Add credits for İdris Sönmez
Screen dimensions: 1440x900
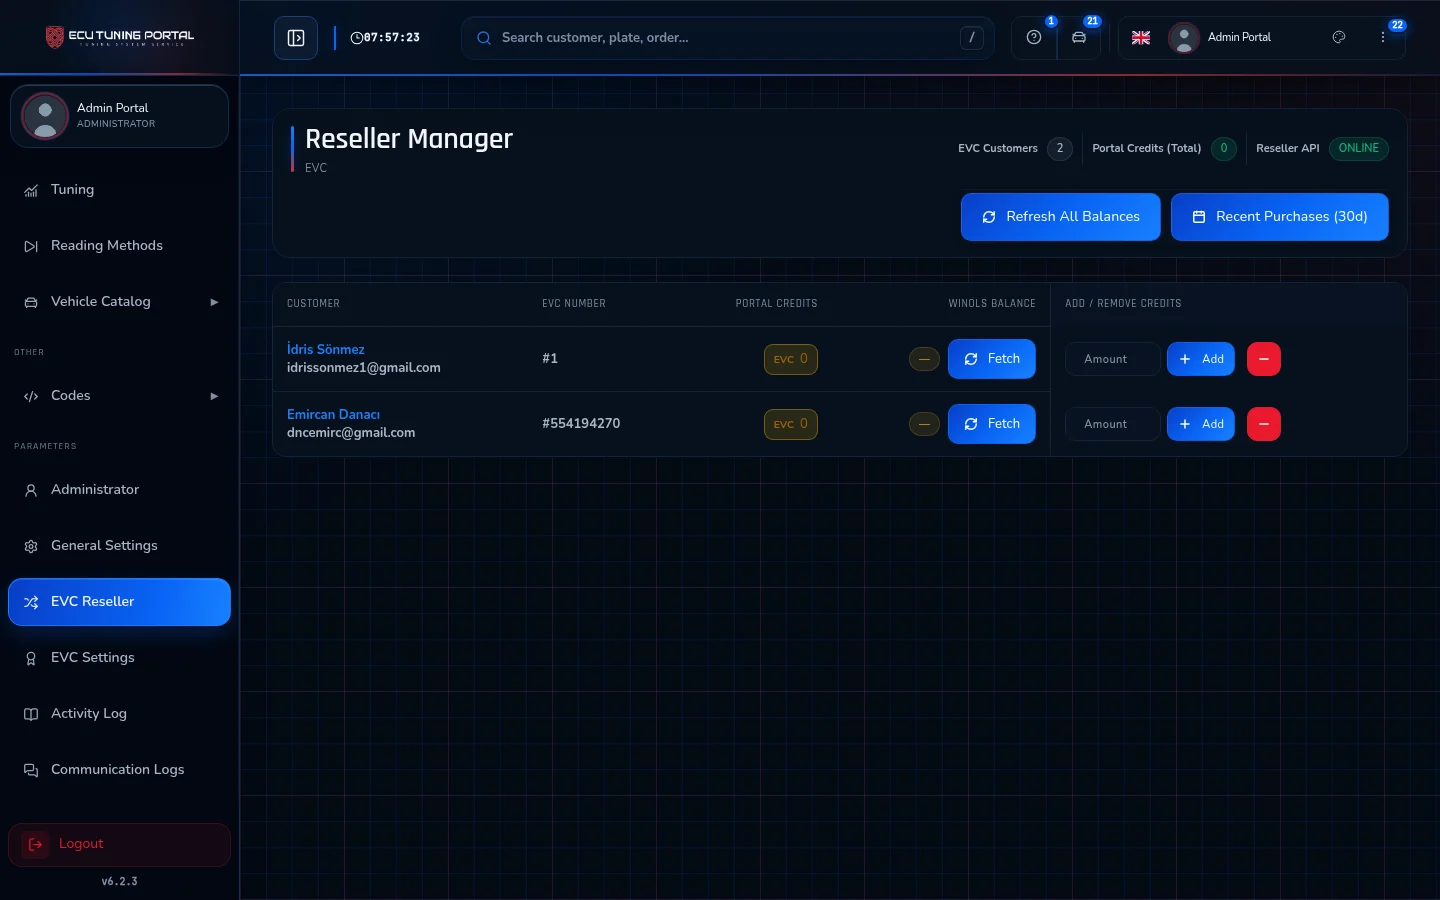(x=1201, y=359)
